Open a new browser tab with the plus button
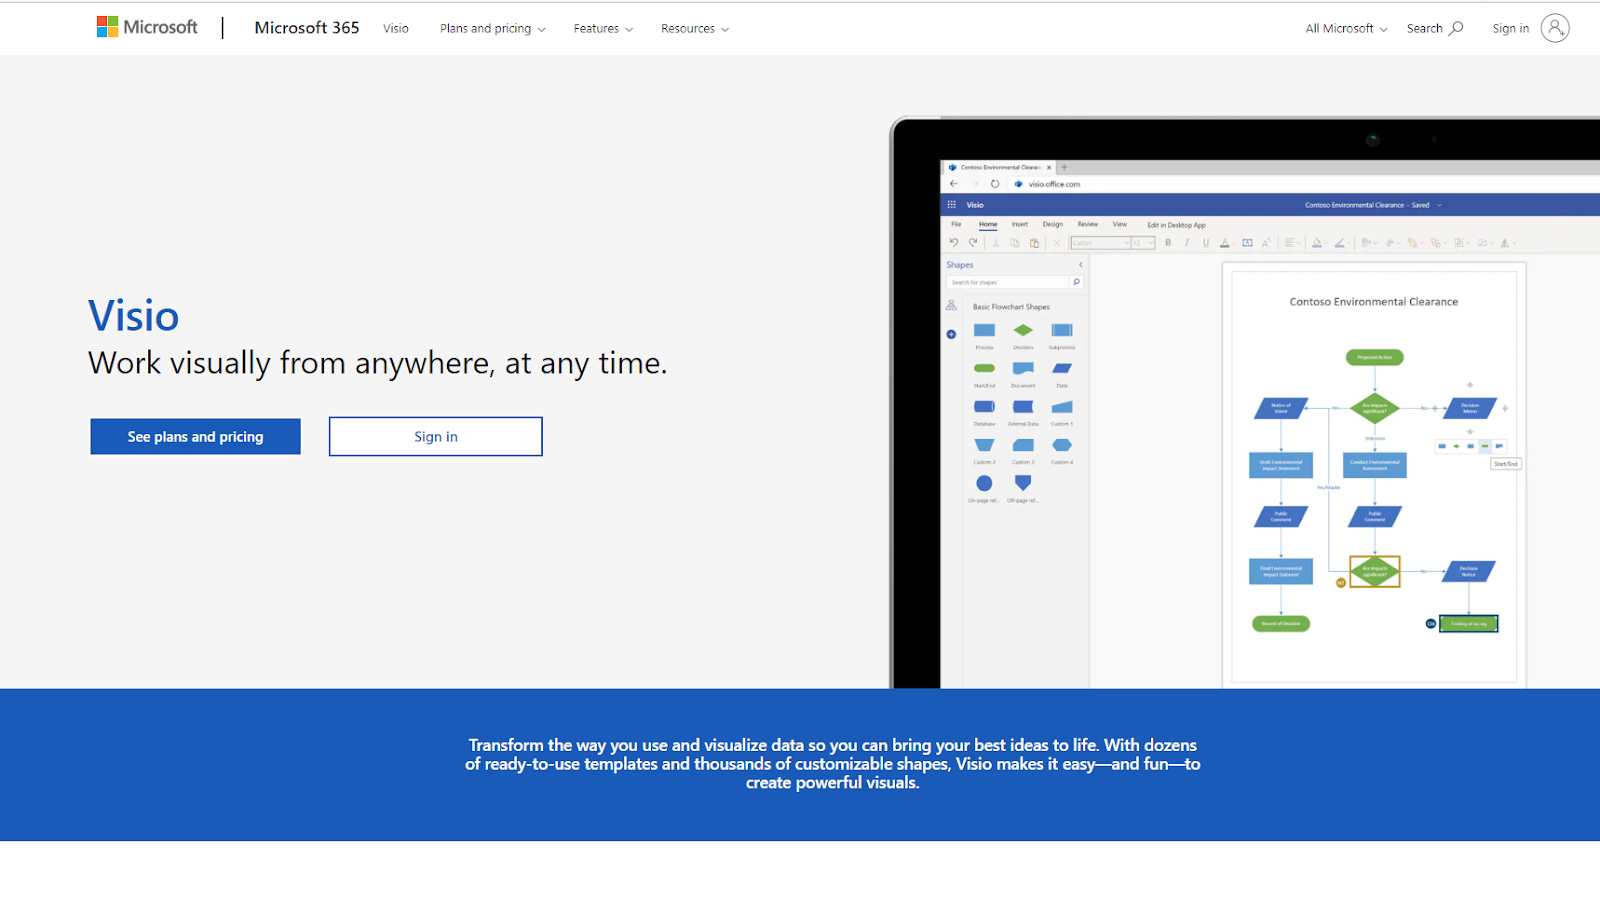This screenshot has height=900, width=1600. click(1064, 167)
